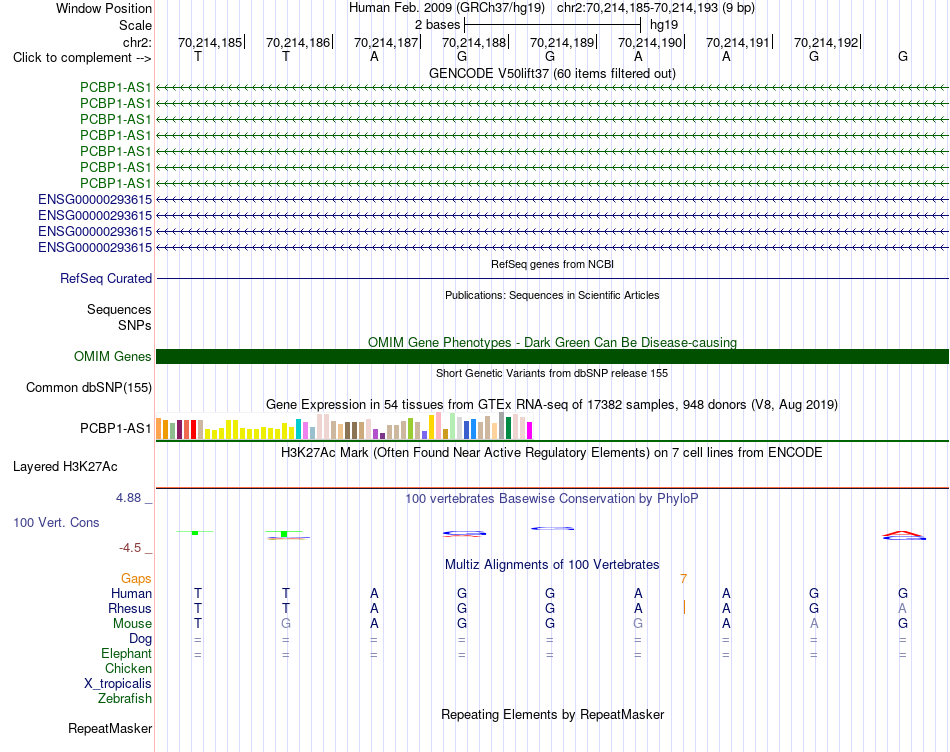Click the OMIM Genes track label
Screen dimensions: 950x752
[113, 356]
